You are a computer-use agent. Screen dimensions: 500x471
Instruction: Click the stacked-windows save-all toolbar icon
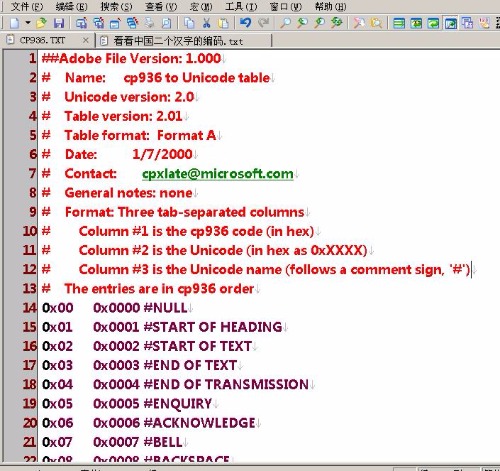pyautogui.click(x=98, y=23)
